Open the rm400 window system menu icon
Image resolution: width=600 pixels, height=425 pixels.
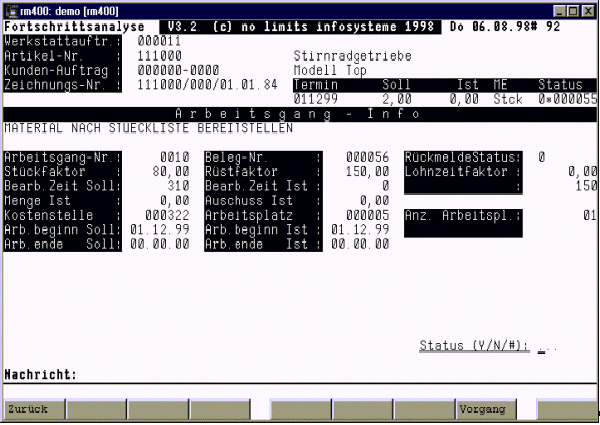[x=9, y=8]
